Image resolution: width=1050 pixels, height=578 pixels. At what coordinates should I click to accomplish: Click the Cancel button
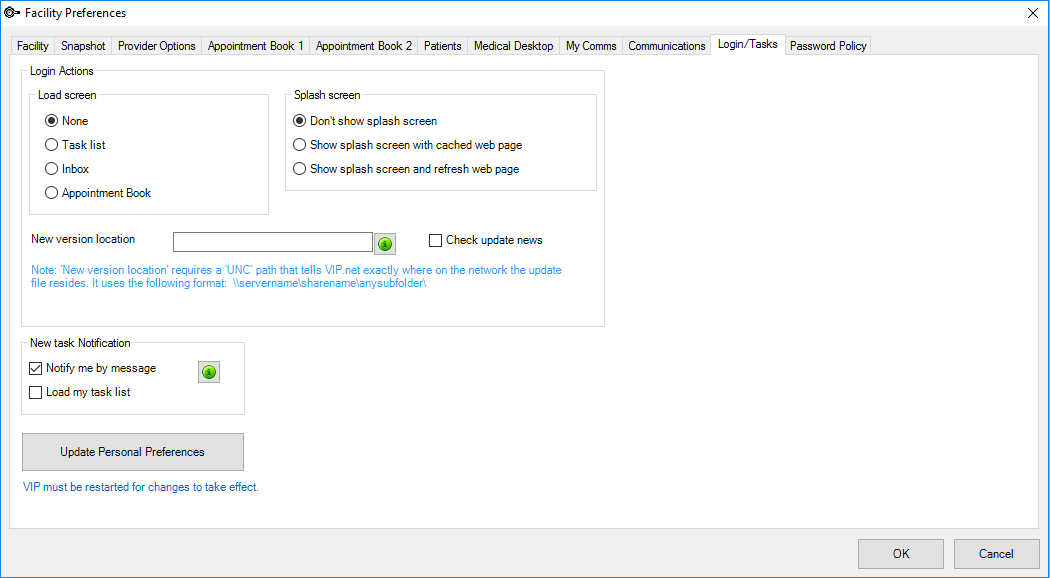(996, 554)
